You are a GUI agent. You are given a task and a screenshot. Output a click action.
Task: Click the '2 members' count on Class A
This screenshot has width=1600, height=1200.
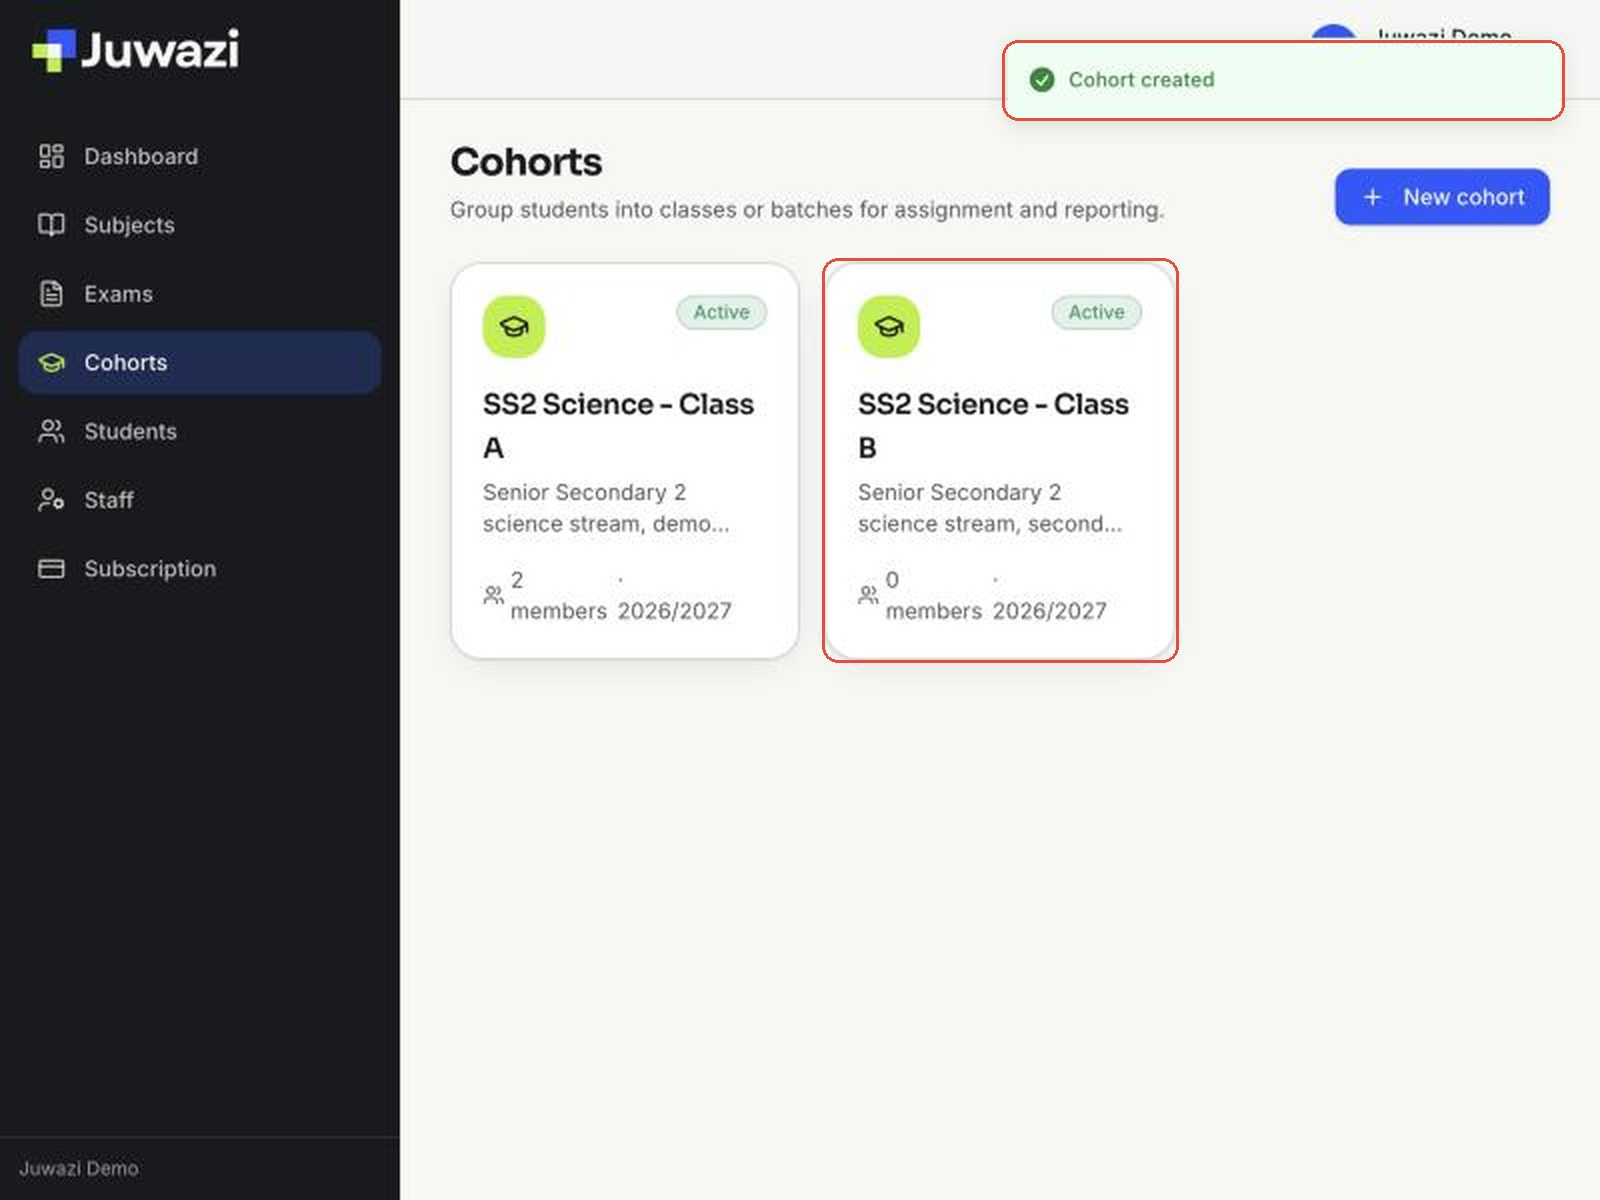click(x=558, y=595)
